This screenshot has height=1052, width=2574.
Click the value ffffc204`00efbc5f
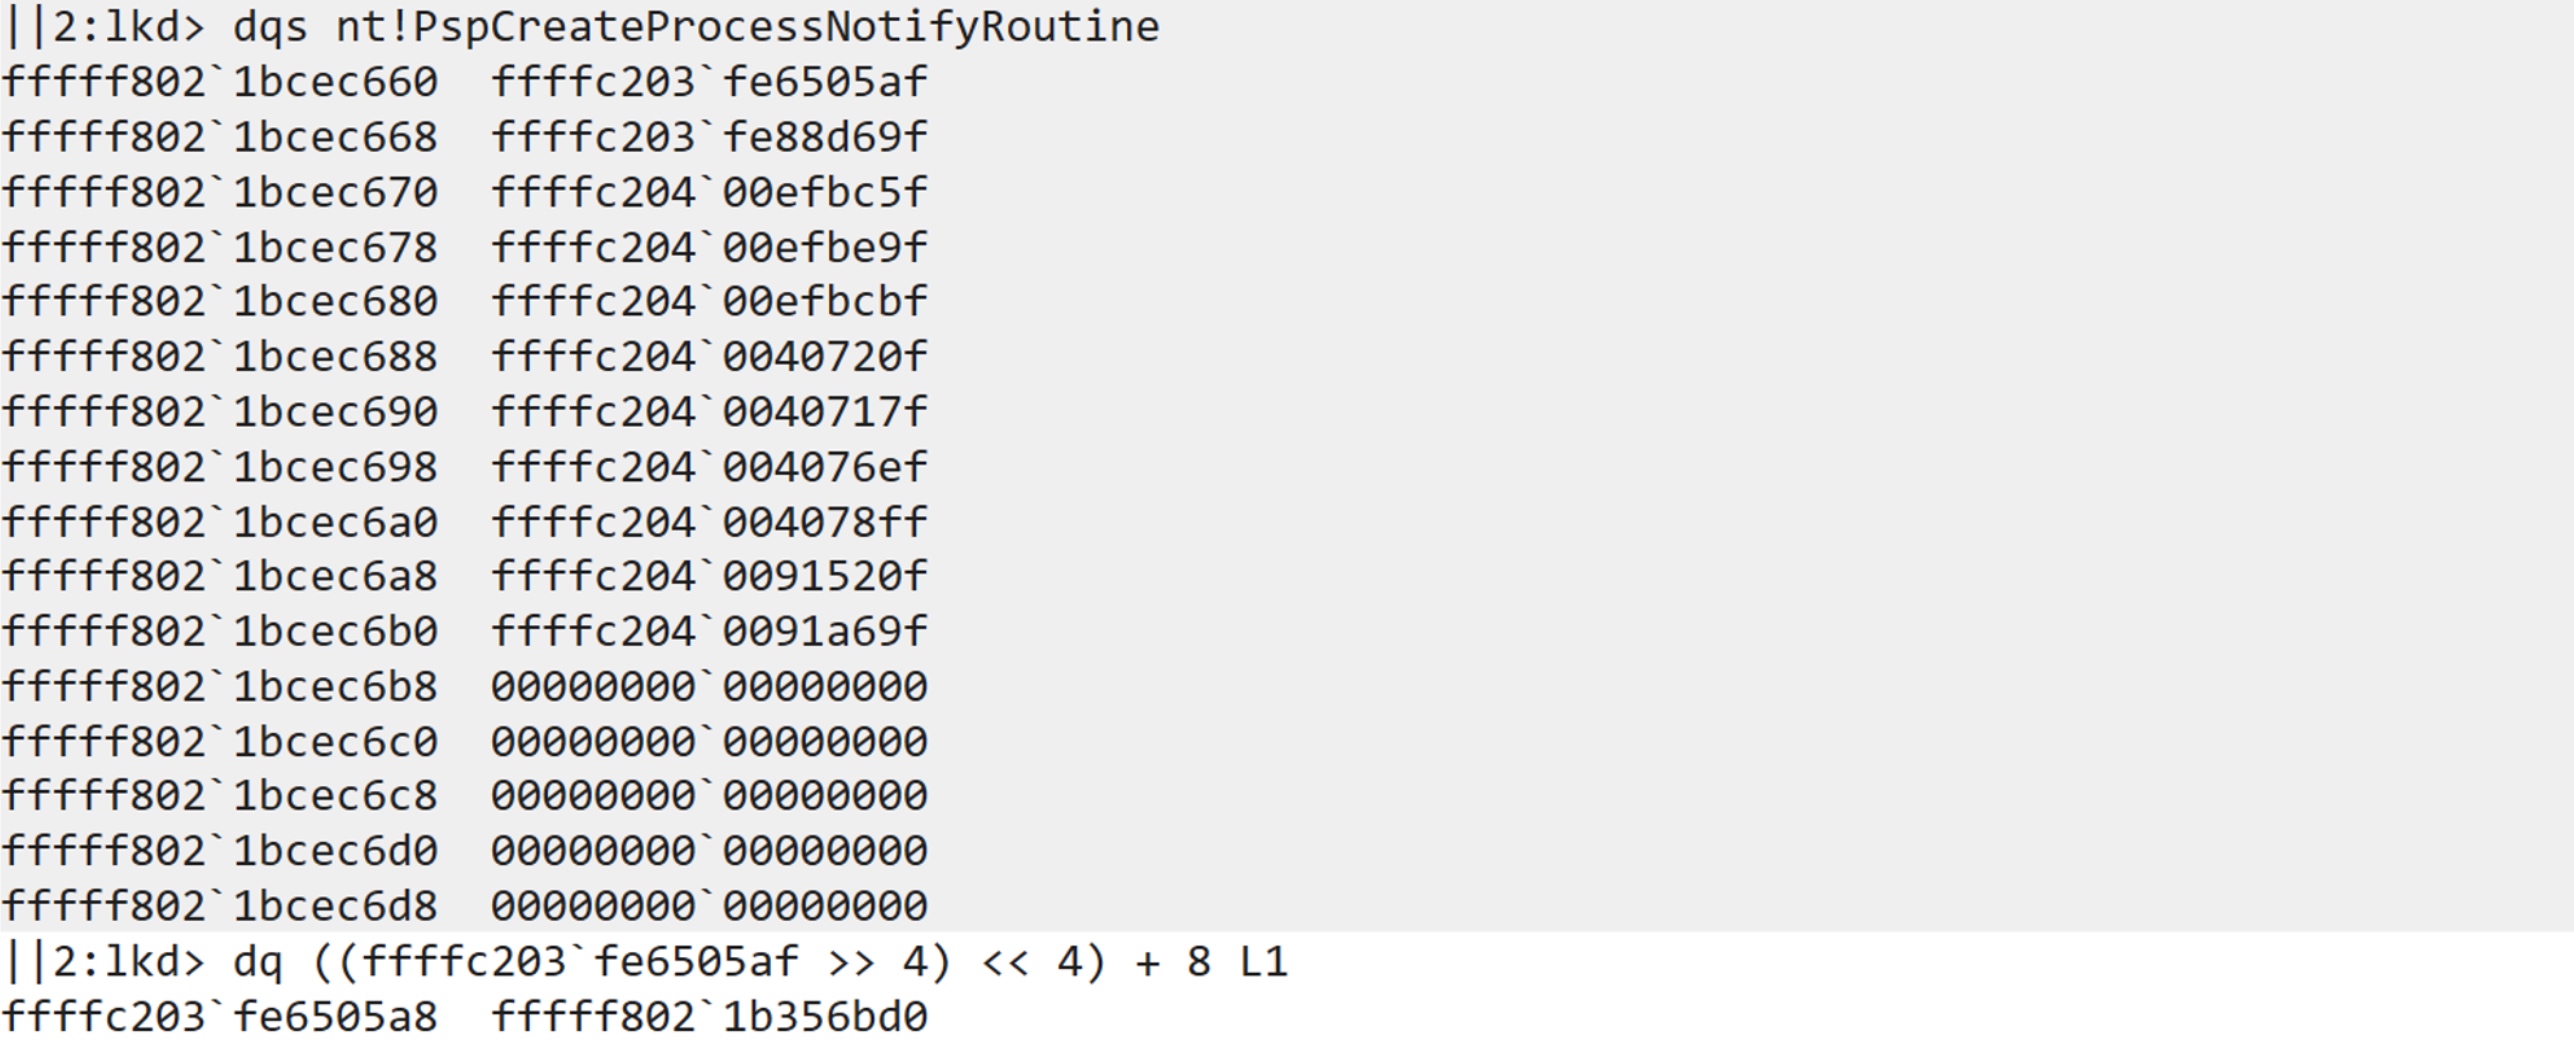coord(709,192)
